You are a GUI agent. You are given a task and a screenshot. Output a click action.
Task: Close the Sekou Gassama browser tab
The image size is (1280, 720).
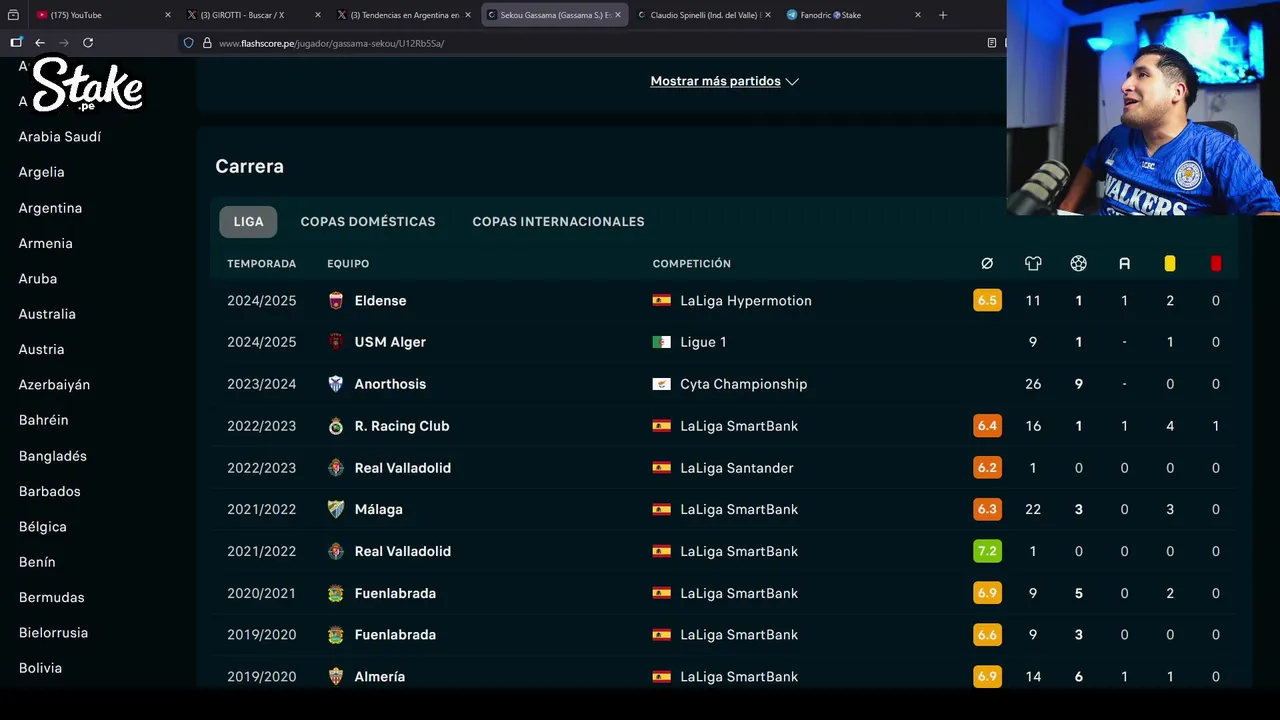pyautogui.click(x=618, y=15)
